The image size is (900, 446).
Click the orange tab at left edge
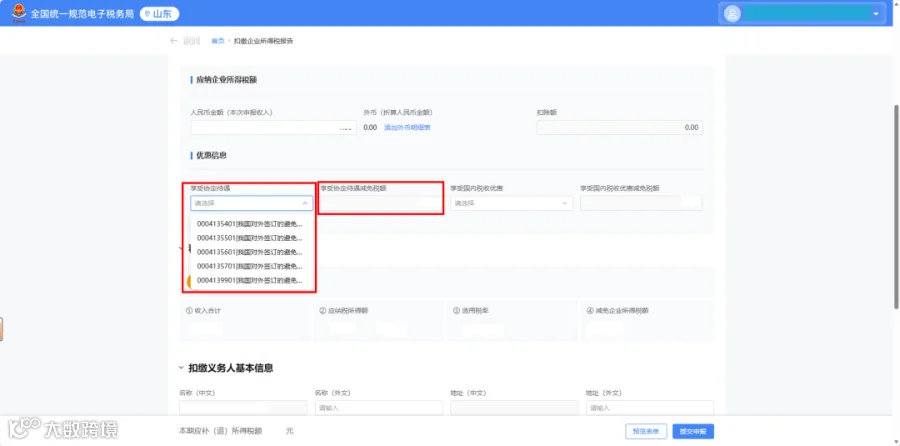pos(1,329)
